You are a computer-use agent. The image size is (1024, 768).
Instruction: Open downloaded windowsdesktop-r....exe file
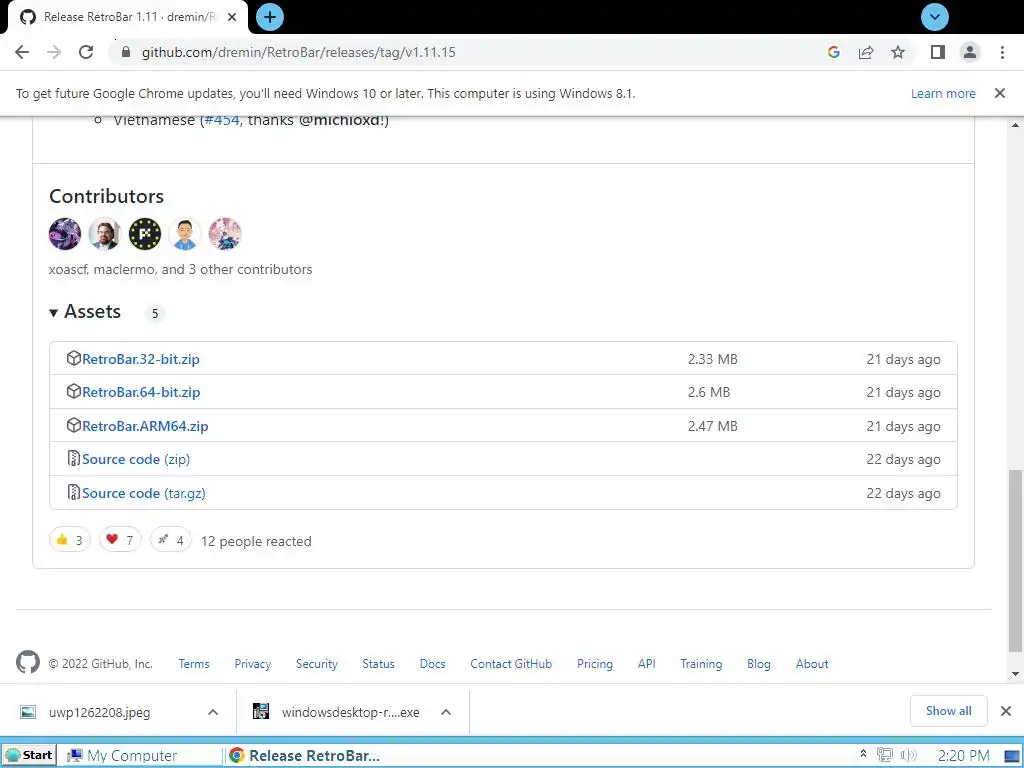click(338, 712)
